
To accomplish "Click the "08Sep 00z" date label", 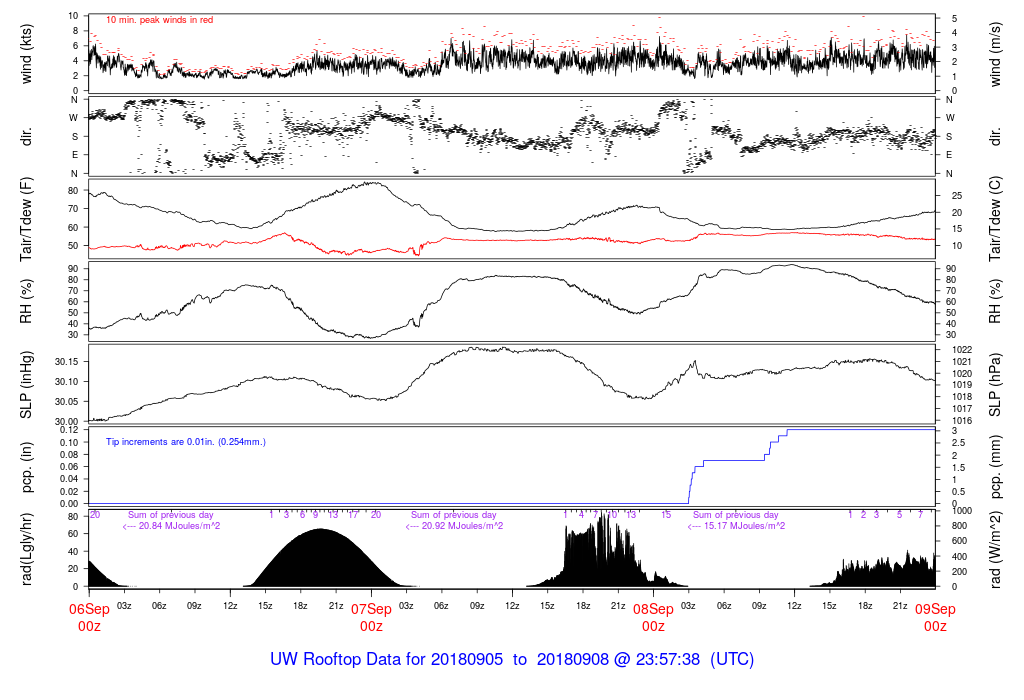I will 653,618.
